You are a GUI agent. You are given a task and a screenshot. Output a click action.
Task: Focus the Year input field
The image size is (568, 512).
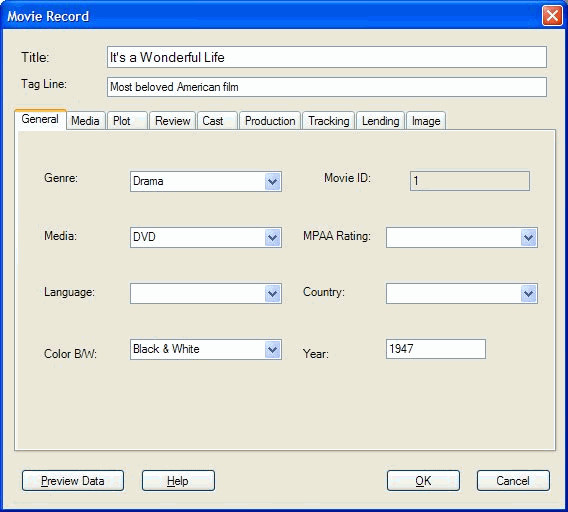pos(436,349)
